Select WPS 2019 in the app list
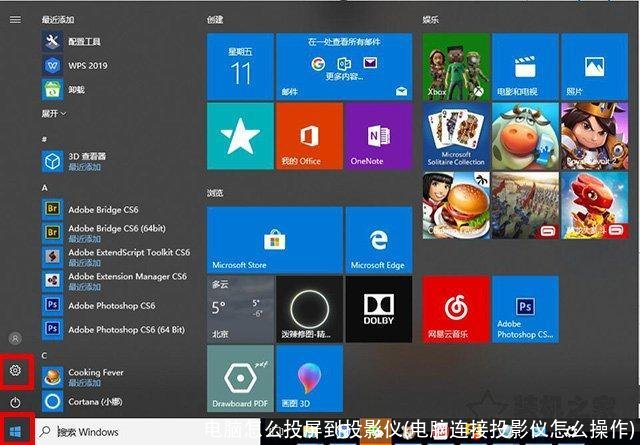This screenshot has height=445, width=640. click(85, 64)
